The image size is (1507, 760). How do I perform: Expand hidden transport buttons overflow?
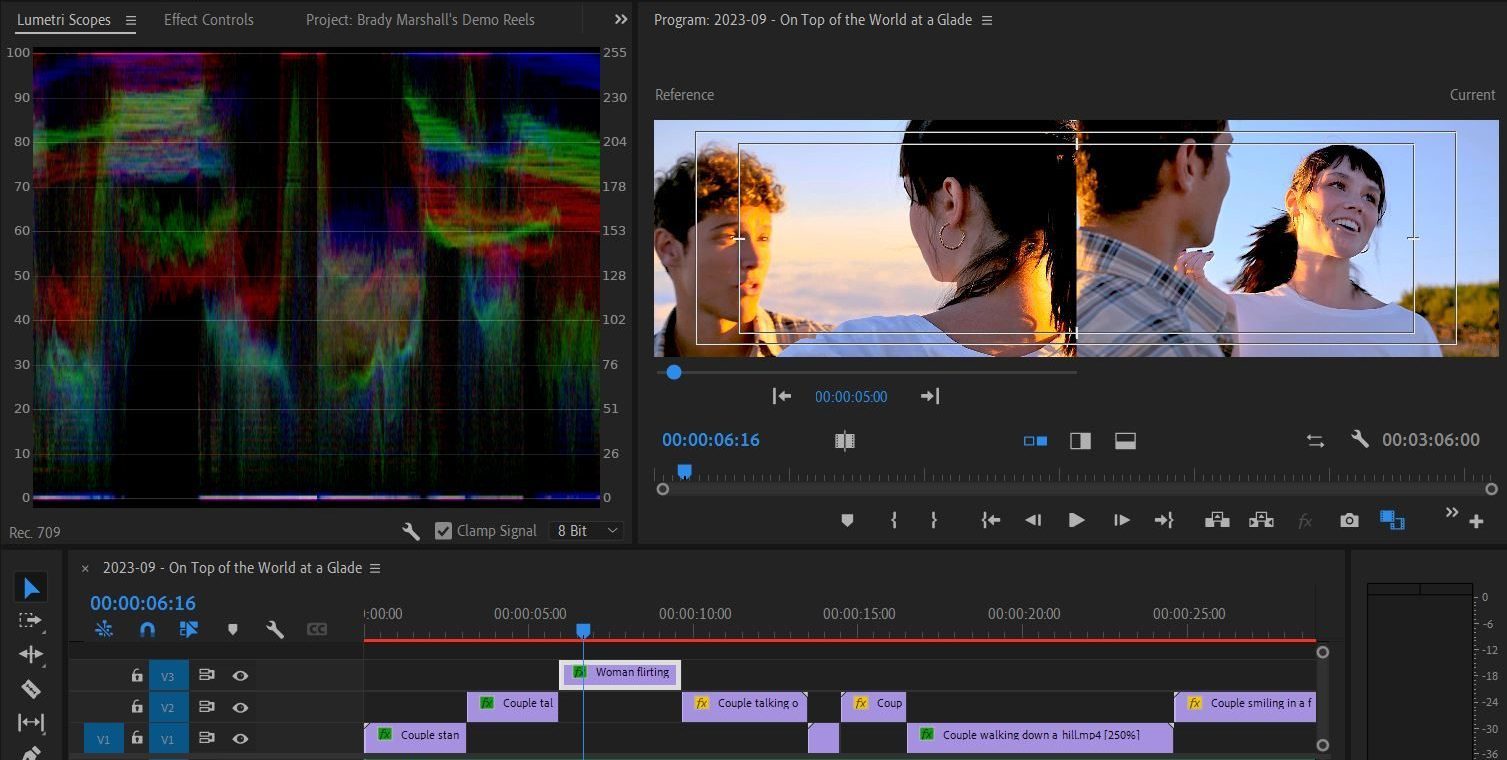(x=1451, y=514)
